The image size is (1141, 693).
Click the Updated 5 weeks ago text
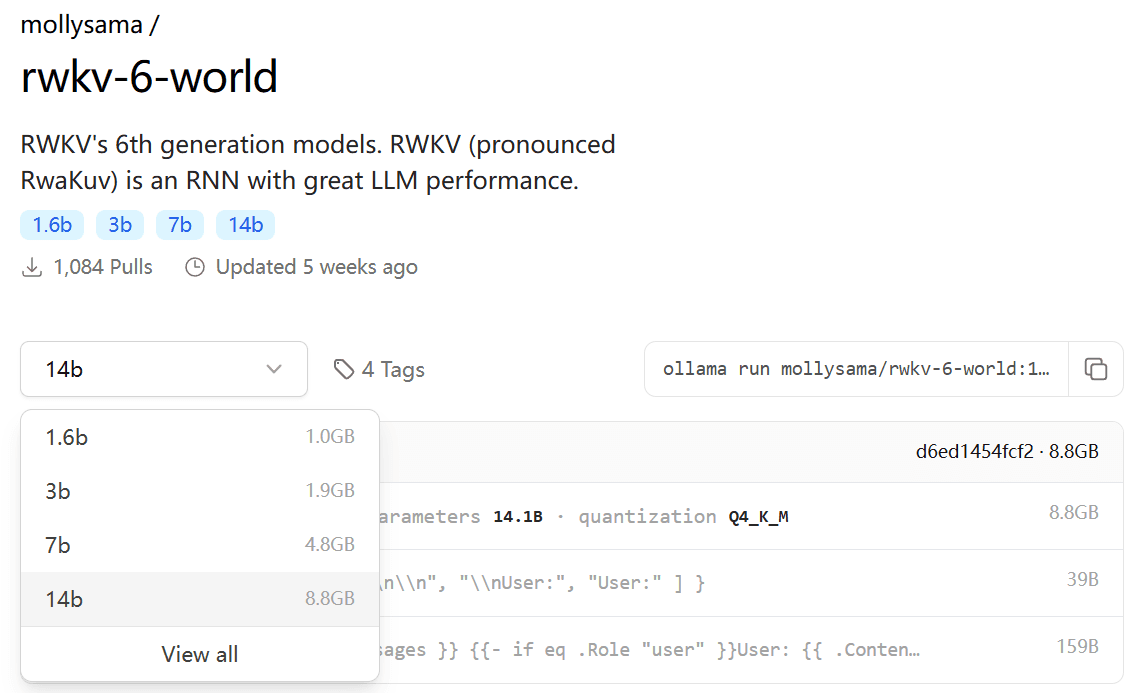pyautogui.click(x=317, y=267)
